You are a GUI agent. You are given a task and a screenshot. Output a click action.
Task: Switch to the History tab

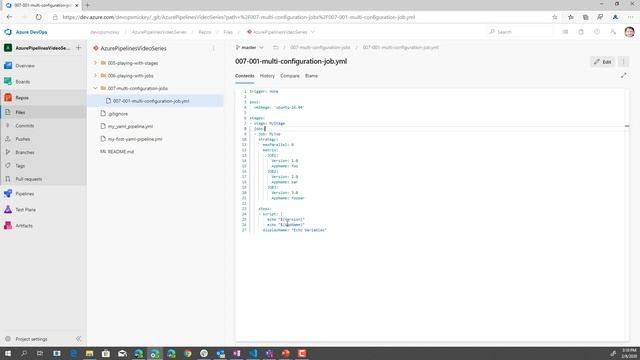point(267,76)
